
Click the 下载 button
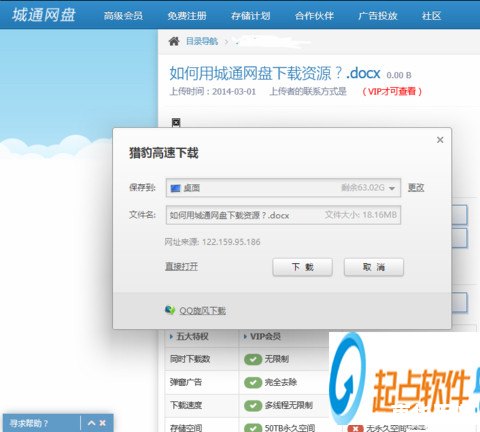(x=302, y=267)
